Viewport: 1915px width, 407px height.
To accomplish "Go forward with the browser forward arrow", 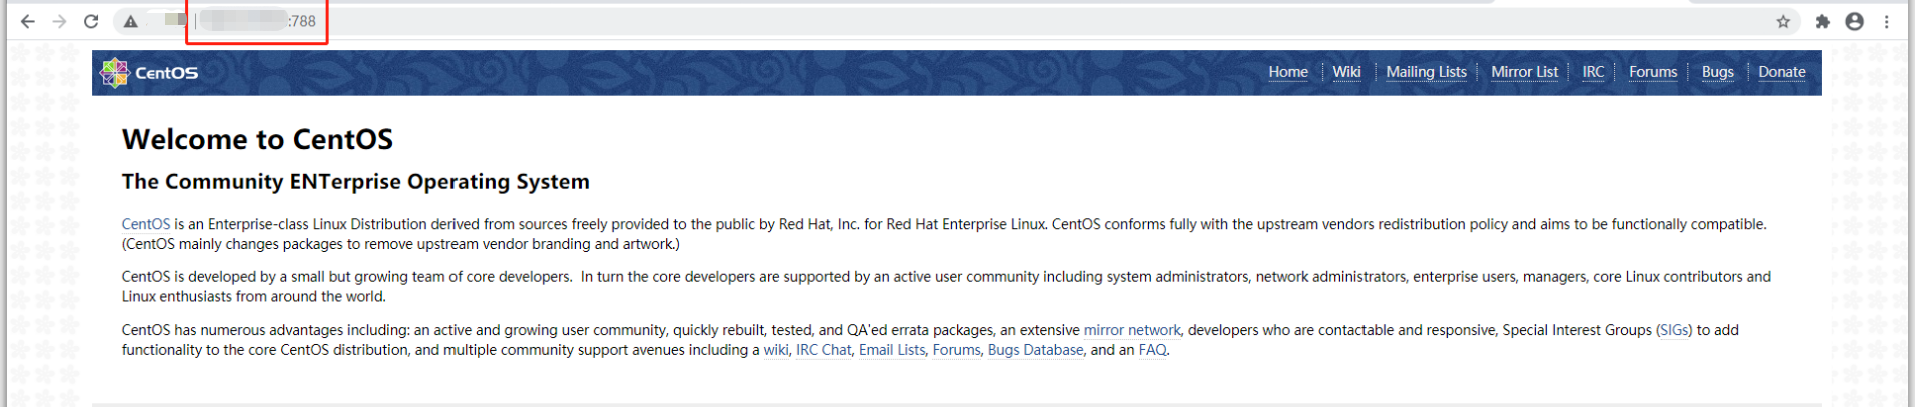I will click(x=59, y=21).
